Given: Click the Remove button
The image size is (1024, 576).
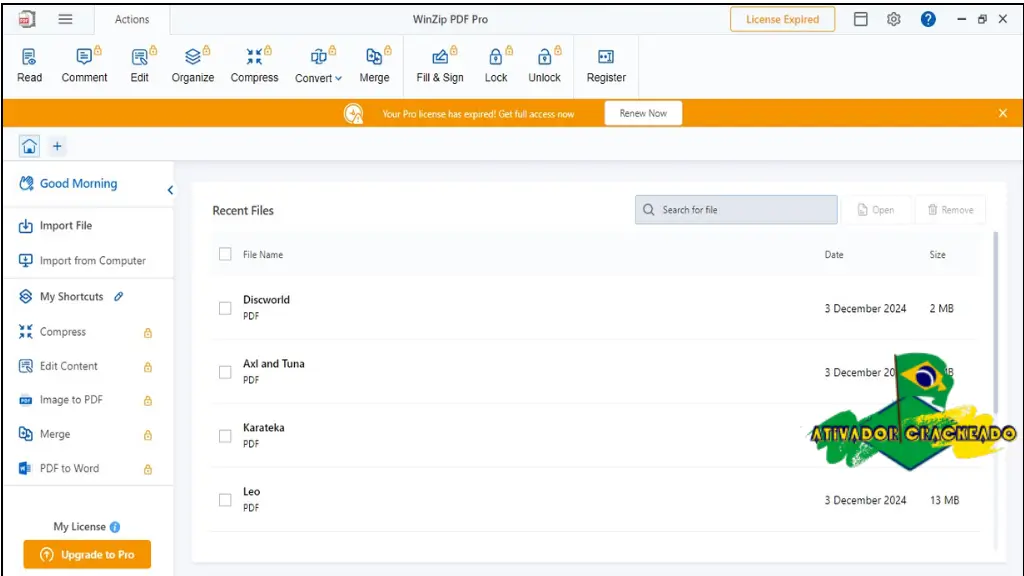Looking at the screenshot, I should [951, 210].
